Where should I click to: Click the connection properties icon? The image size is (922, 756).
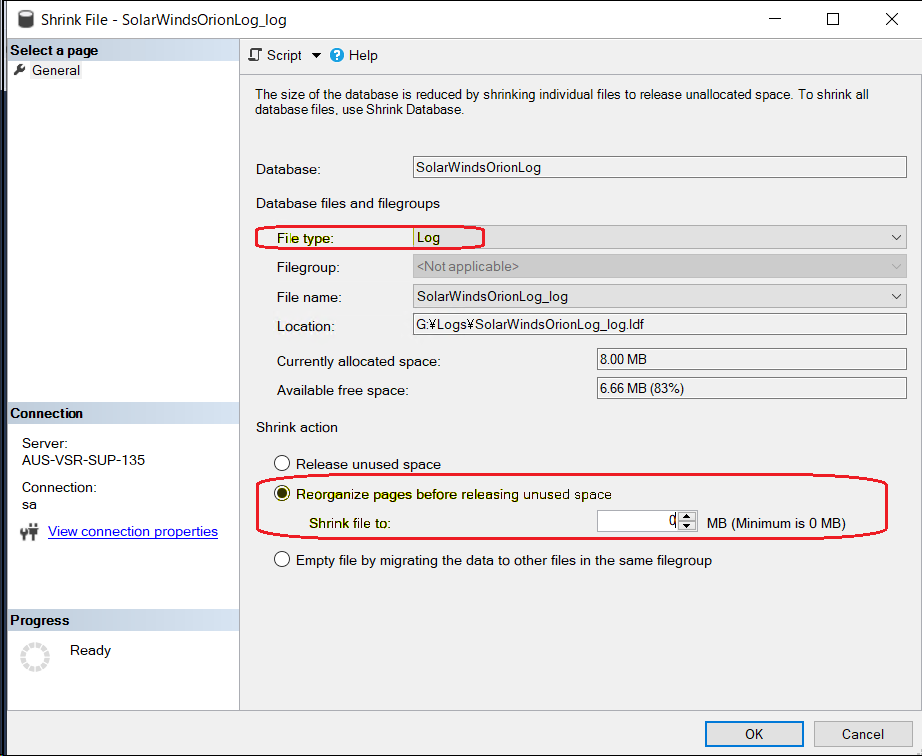coord(28,532)
